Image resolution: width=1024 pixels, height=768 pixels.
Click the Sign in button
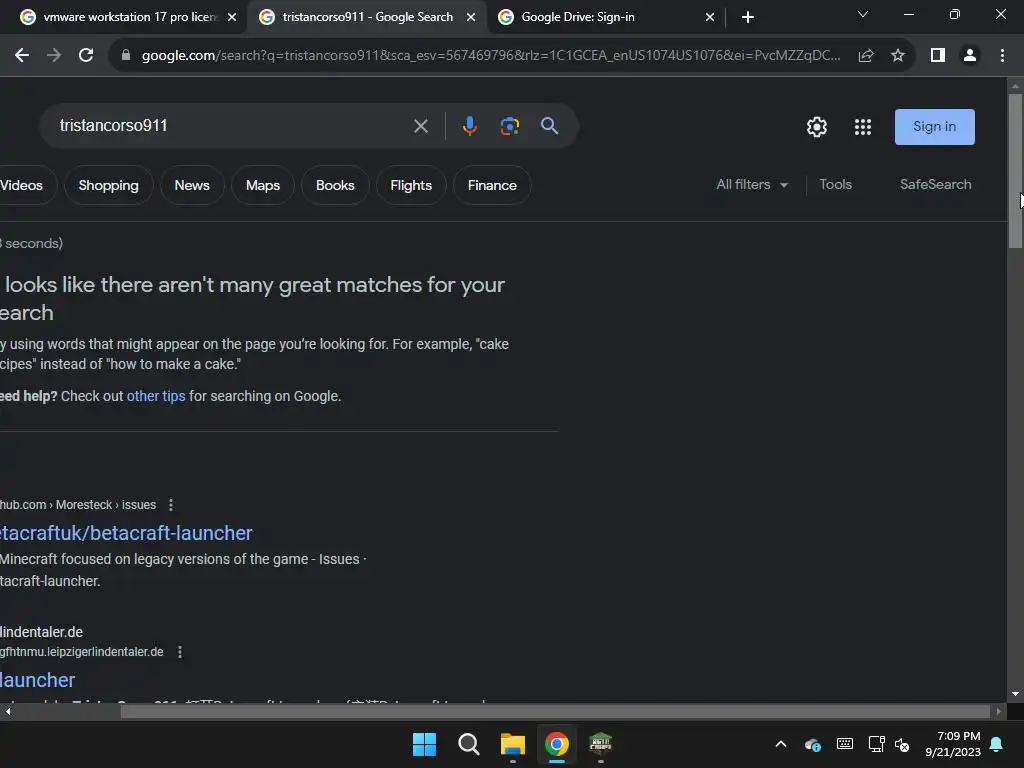[935, 127]
